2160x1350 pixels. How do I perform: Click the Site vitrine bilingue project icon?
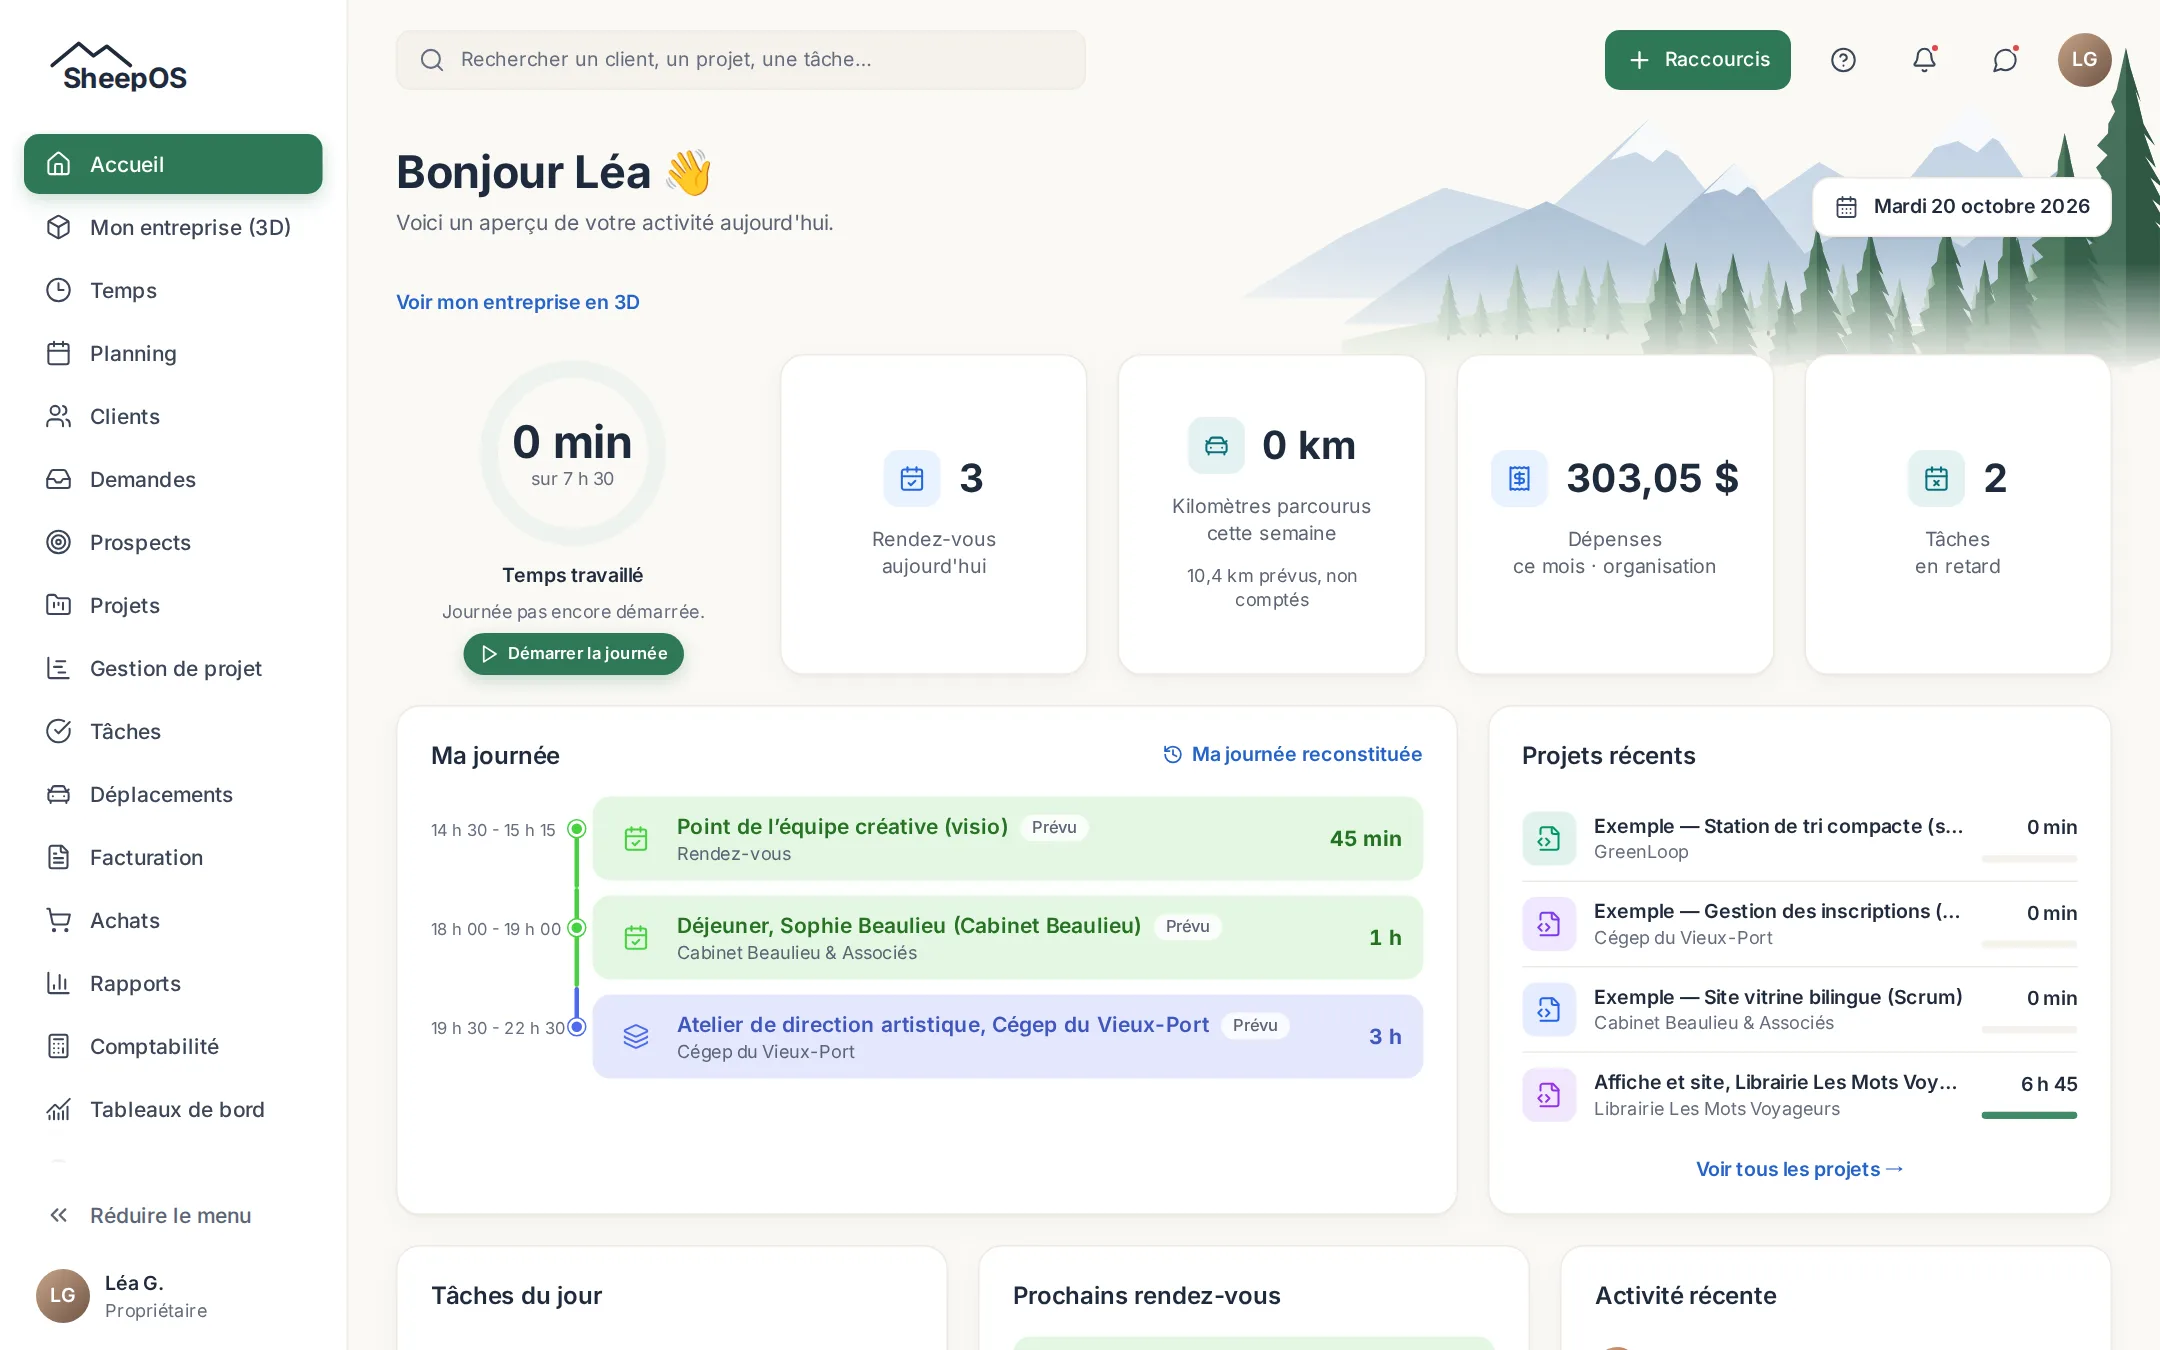(x=1549, y=1009)
